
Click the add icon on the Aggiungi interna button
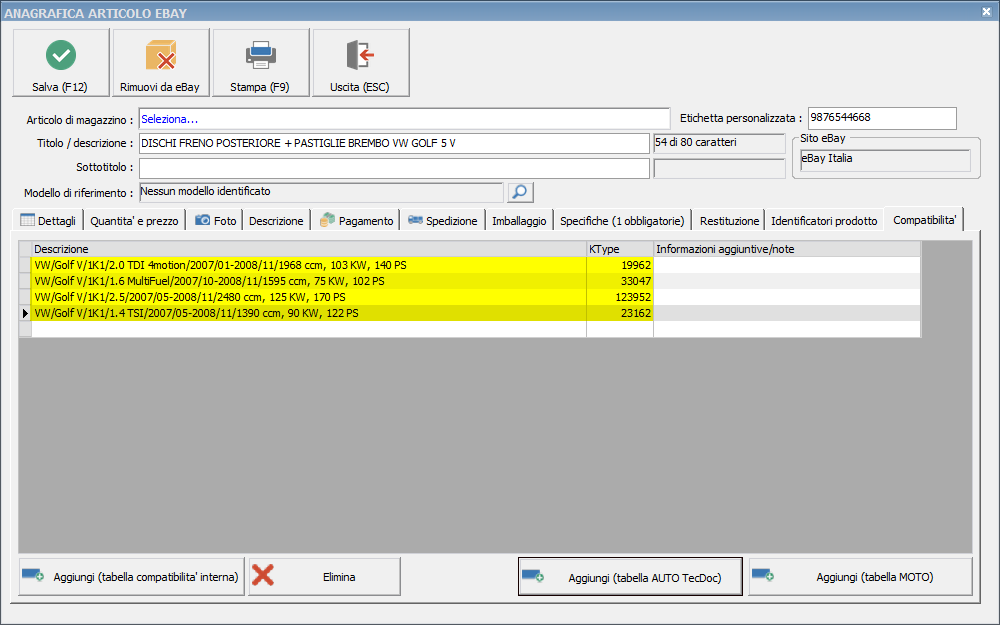pyautogui.click(x=33, y=575)
